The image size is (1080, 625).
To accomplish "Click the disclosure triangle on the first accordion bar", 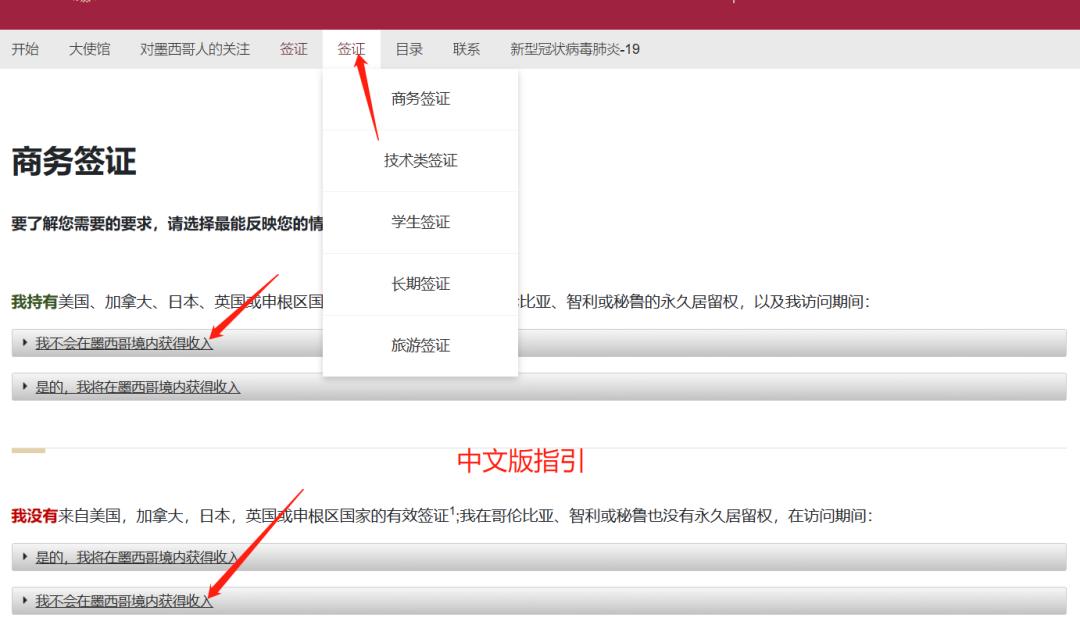I will (22, 343).
